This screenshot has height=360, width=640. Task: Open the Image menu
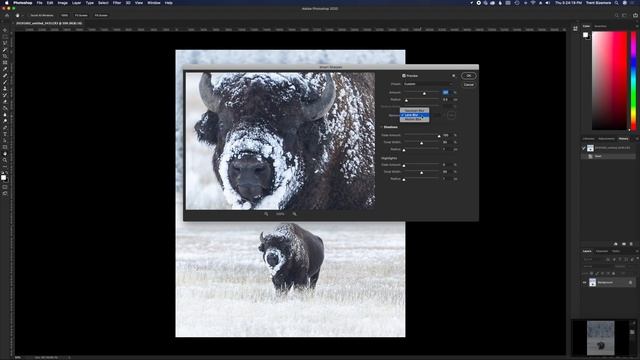62,3
